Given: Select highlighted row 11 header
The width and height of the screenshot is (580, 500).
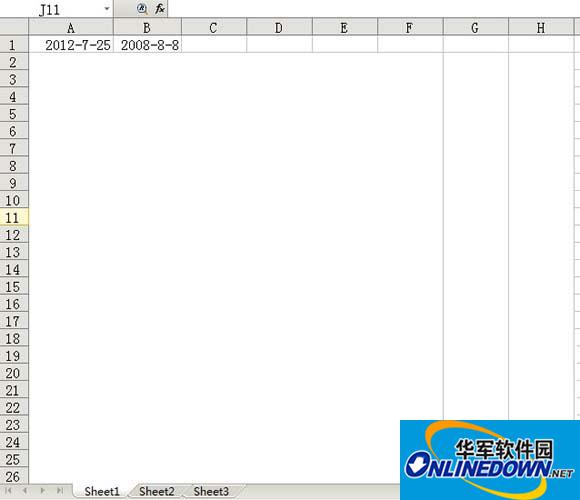Looking at the screenshot, I should pyautogui.click(x=14, y=217).
